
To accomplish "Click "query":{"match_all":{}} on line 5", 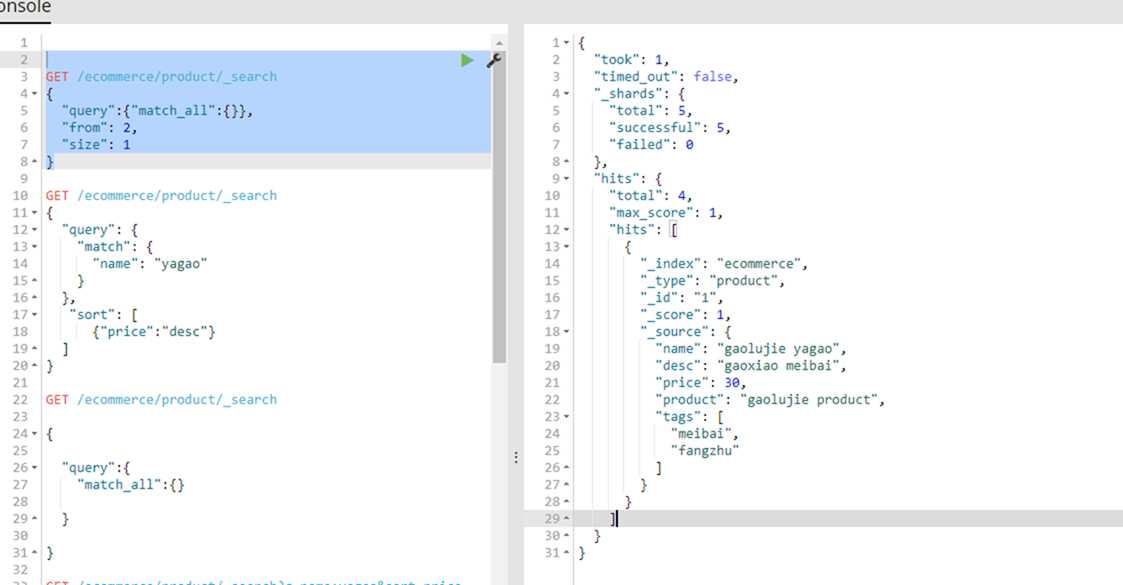I will (x=157, y=111).
